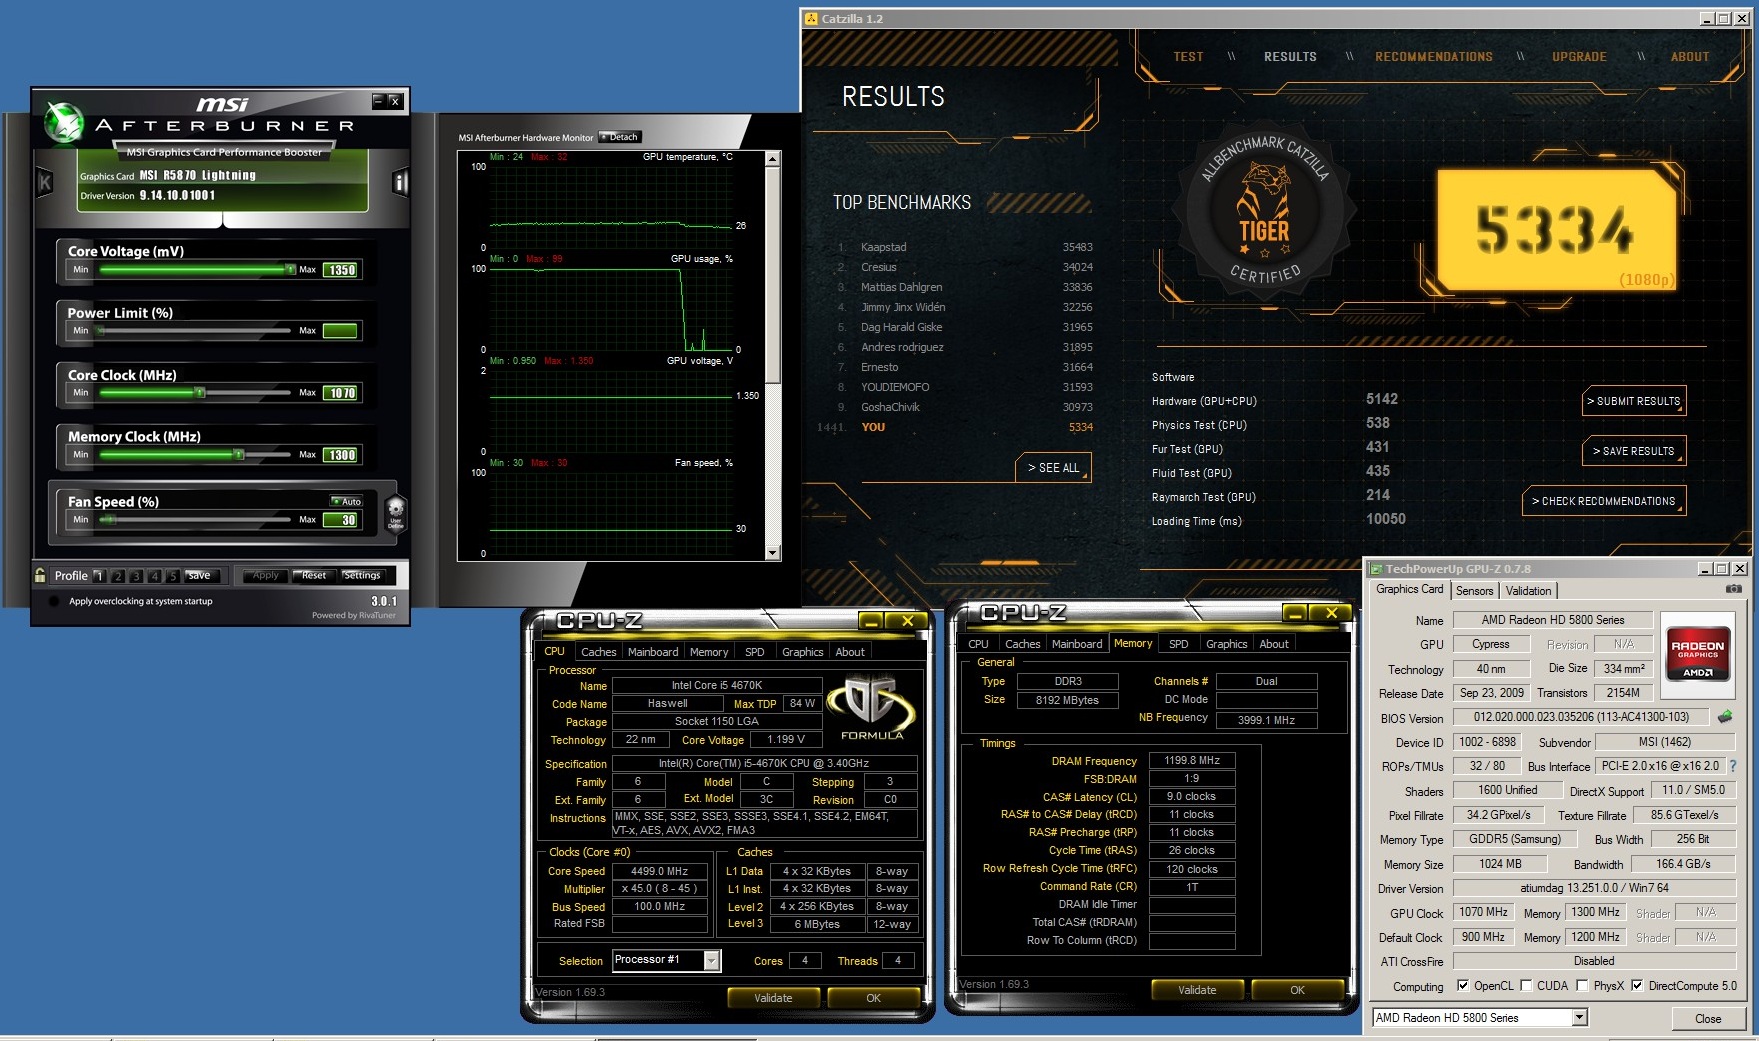Load Afterburner profile slot 5
The height and width of the screenshot is (1041, 1759).
tap(173, 576)
